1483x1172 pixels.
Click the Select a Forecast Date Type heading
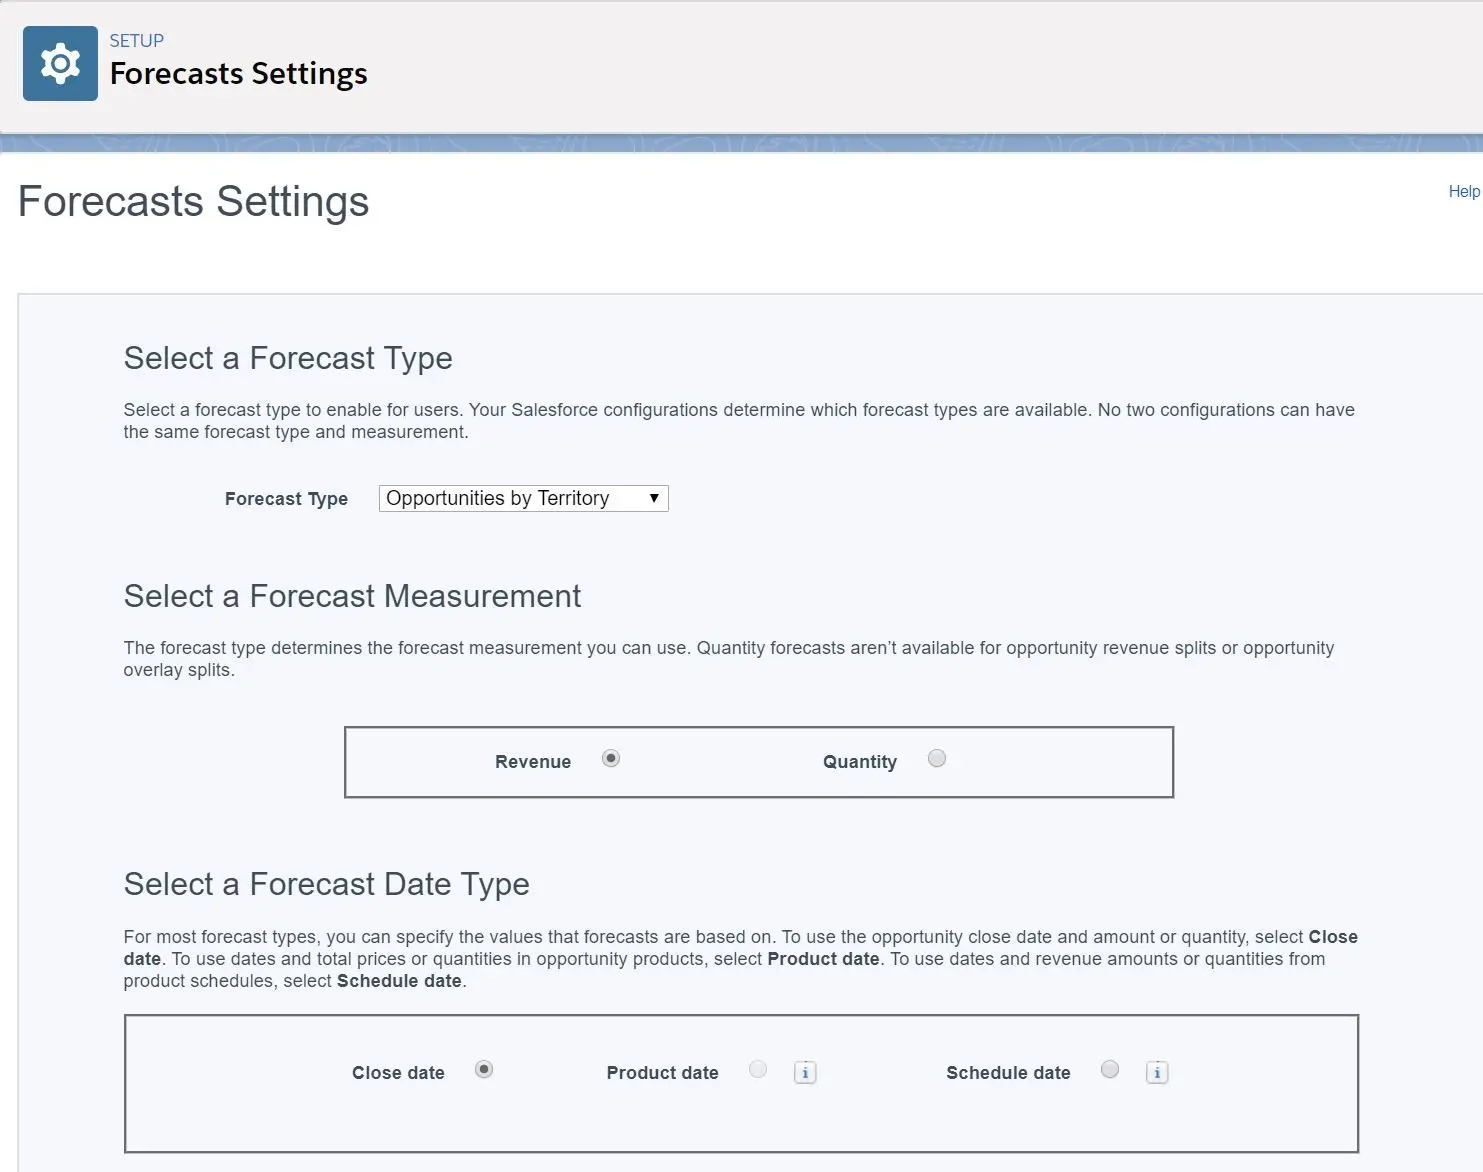327,884
